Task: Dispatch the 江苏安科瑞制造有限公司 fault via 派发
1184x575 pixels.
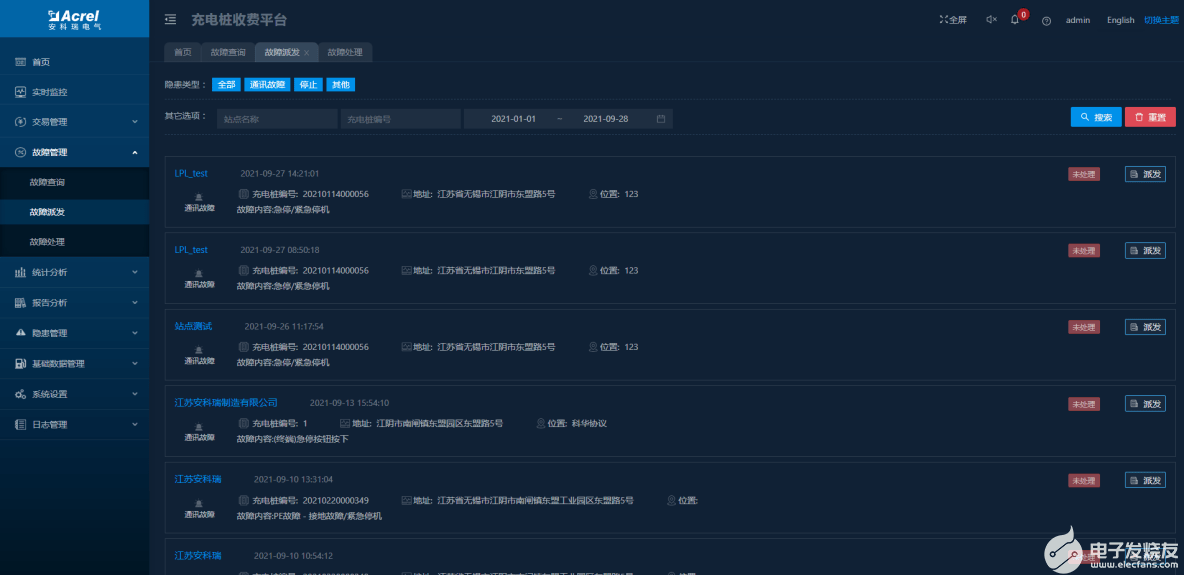Action: pyautogui.click(x=1145, y=403)
